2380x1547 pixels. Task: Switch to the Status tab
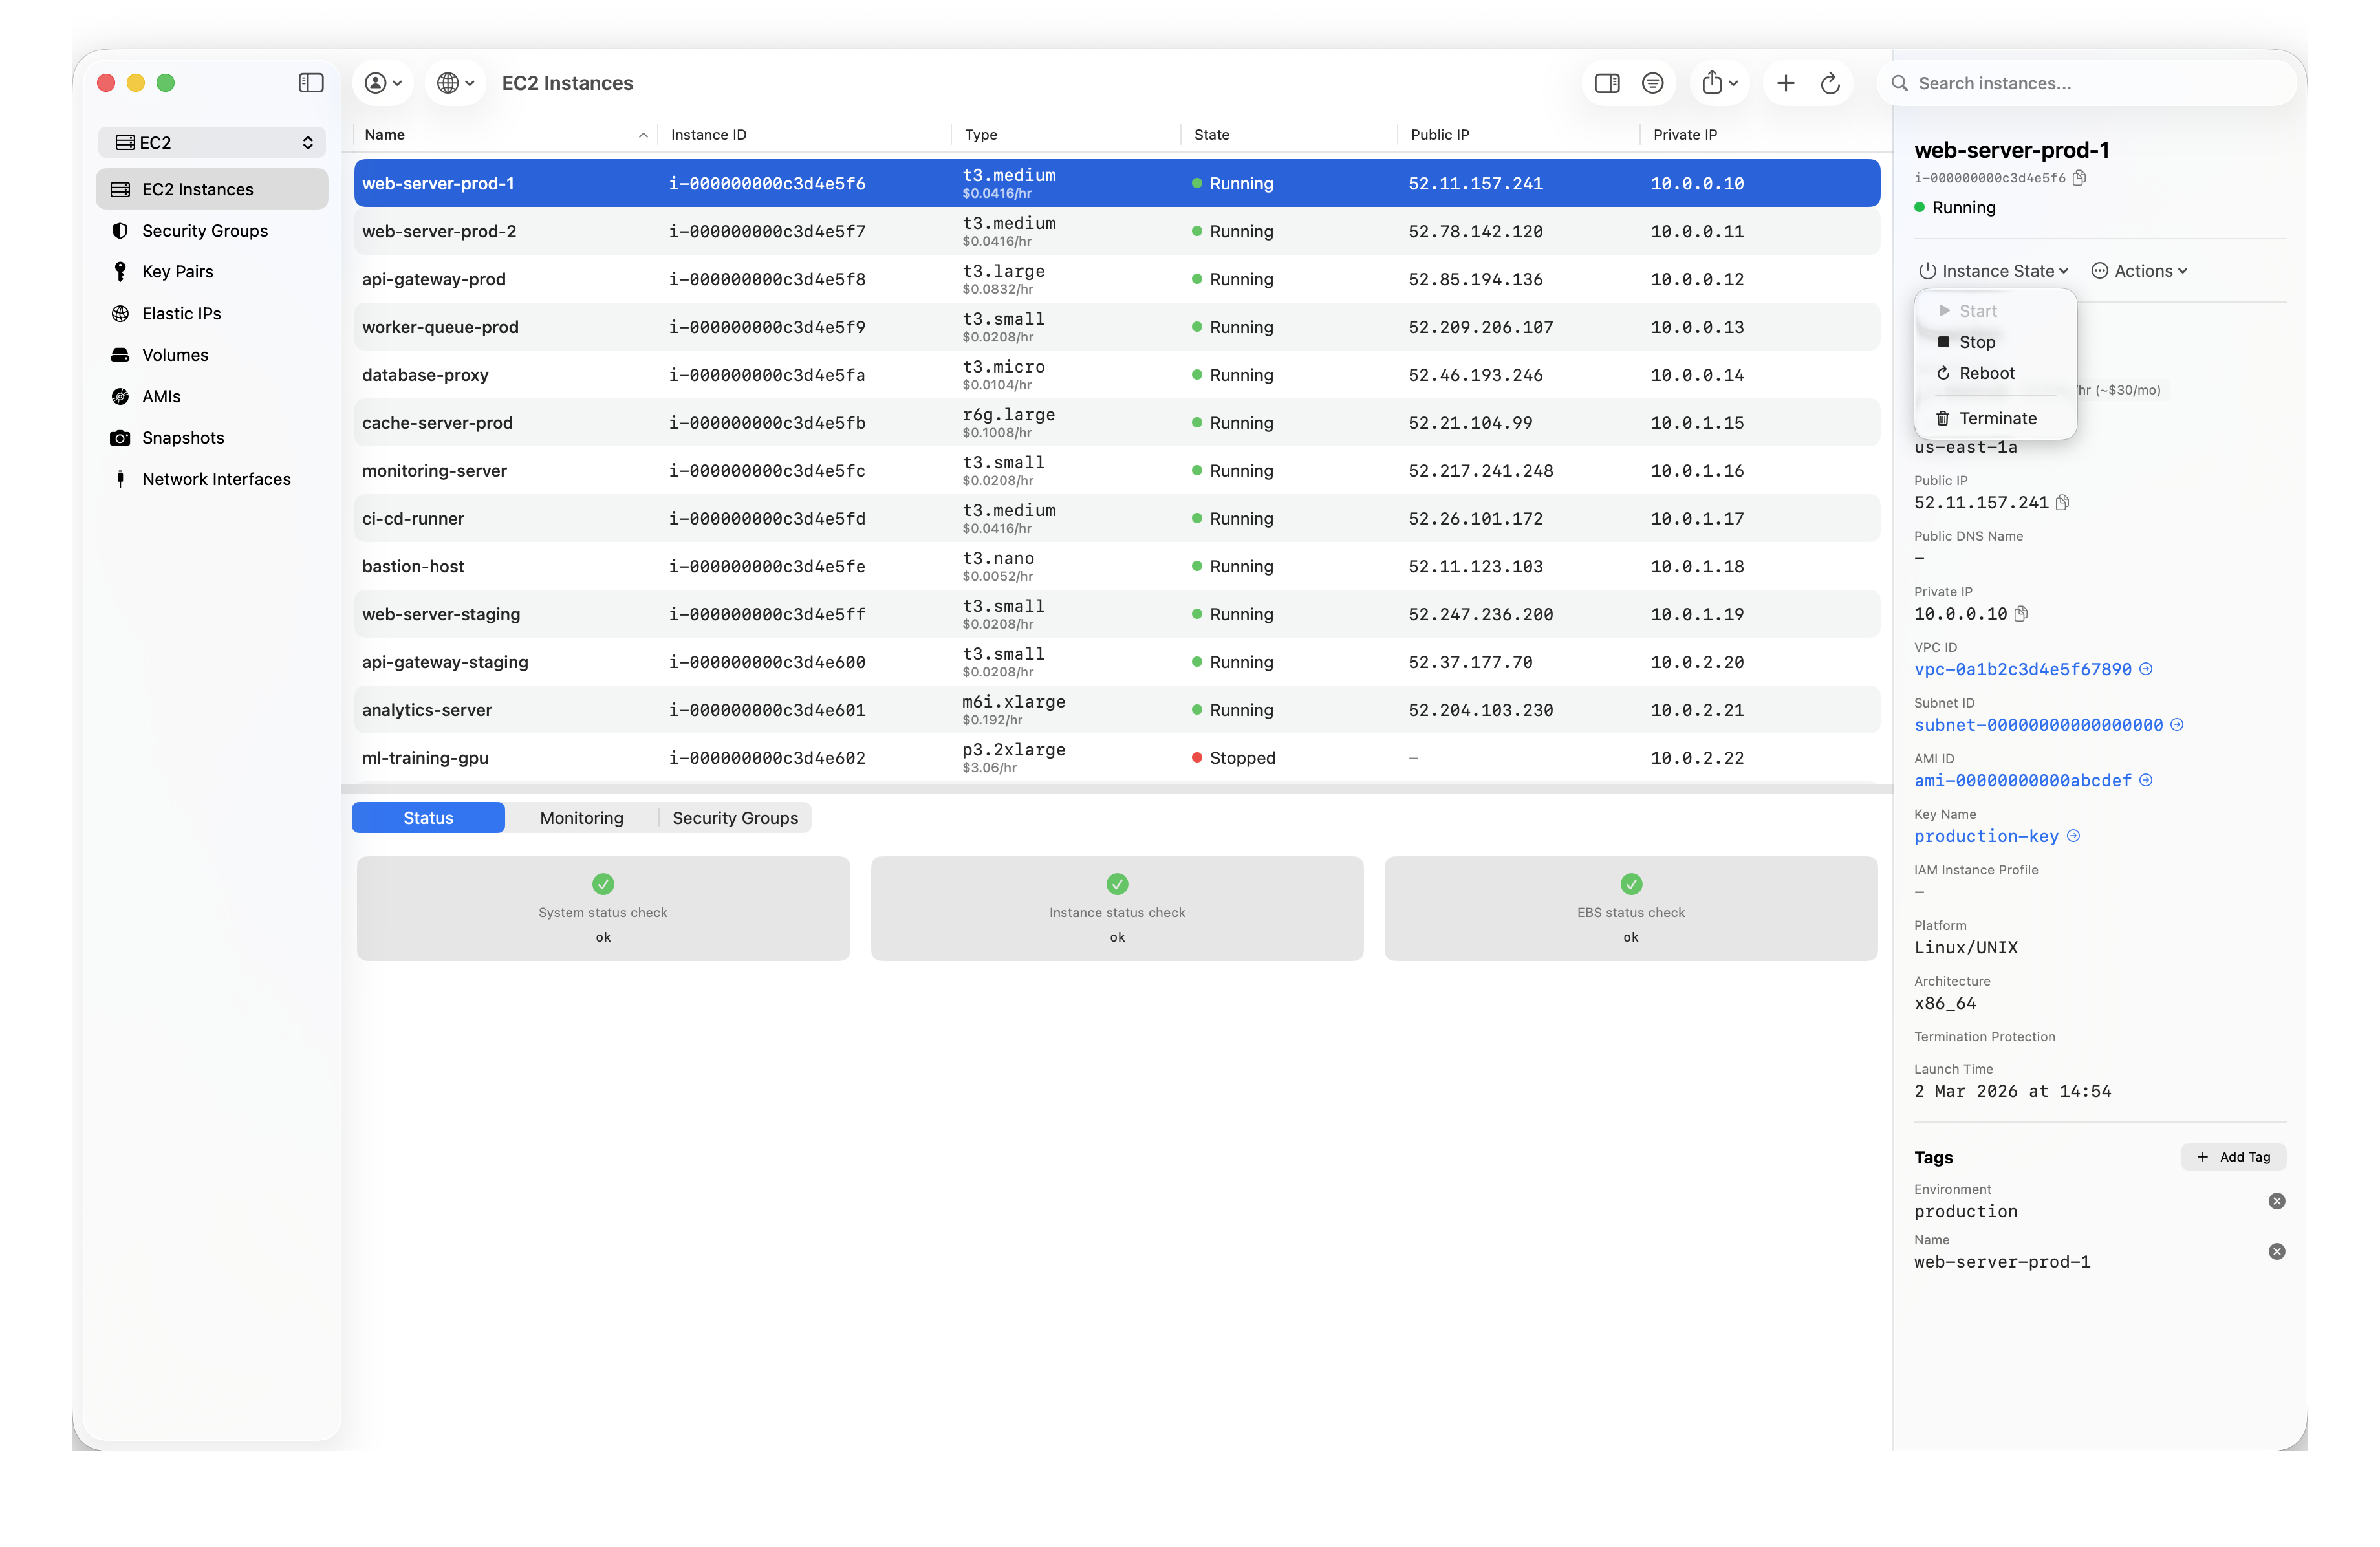(428, 818)
